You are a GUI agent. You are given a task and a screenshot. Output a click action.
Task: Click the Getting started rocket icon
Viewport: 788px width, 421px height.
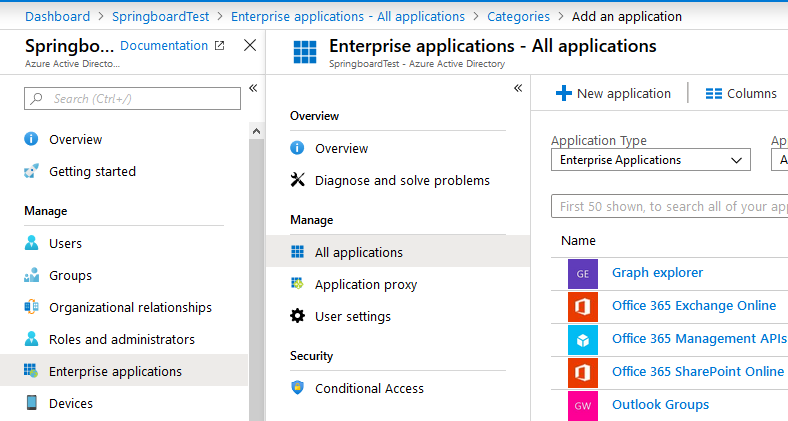click(x=31, y=171)
